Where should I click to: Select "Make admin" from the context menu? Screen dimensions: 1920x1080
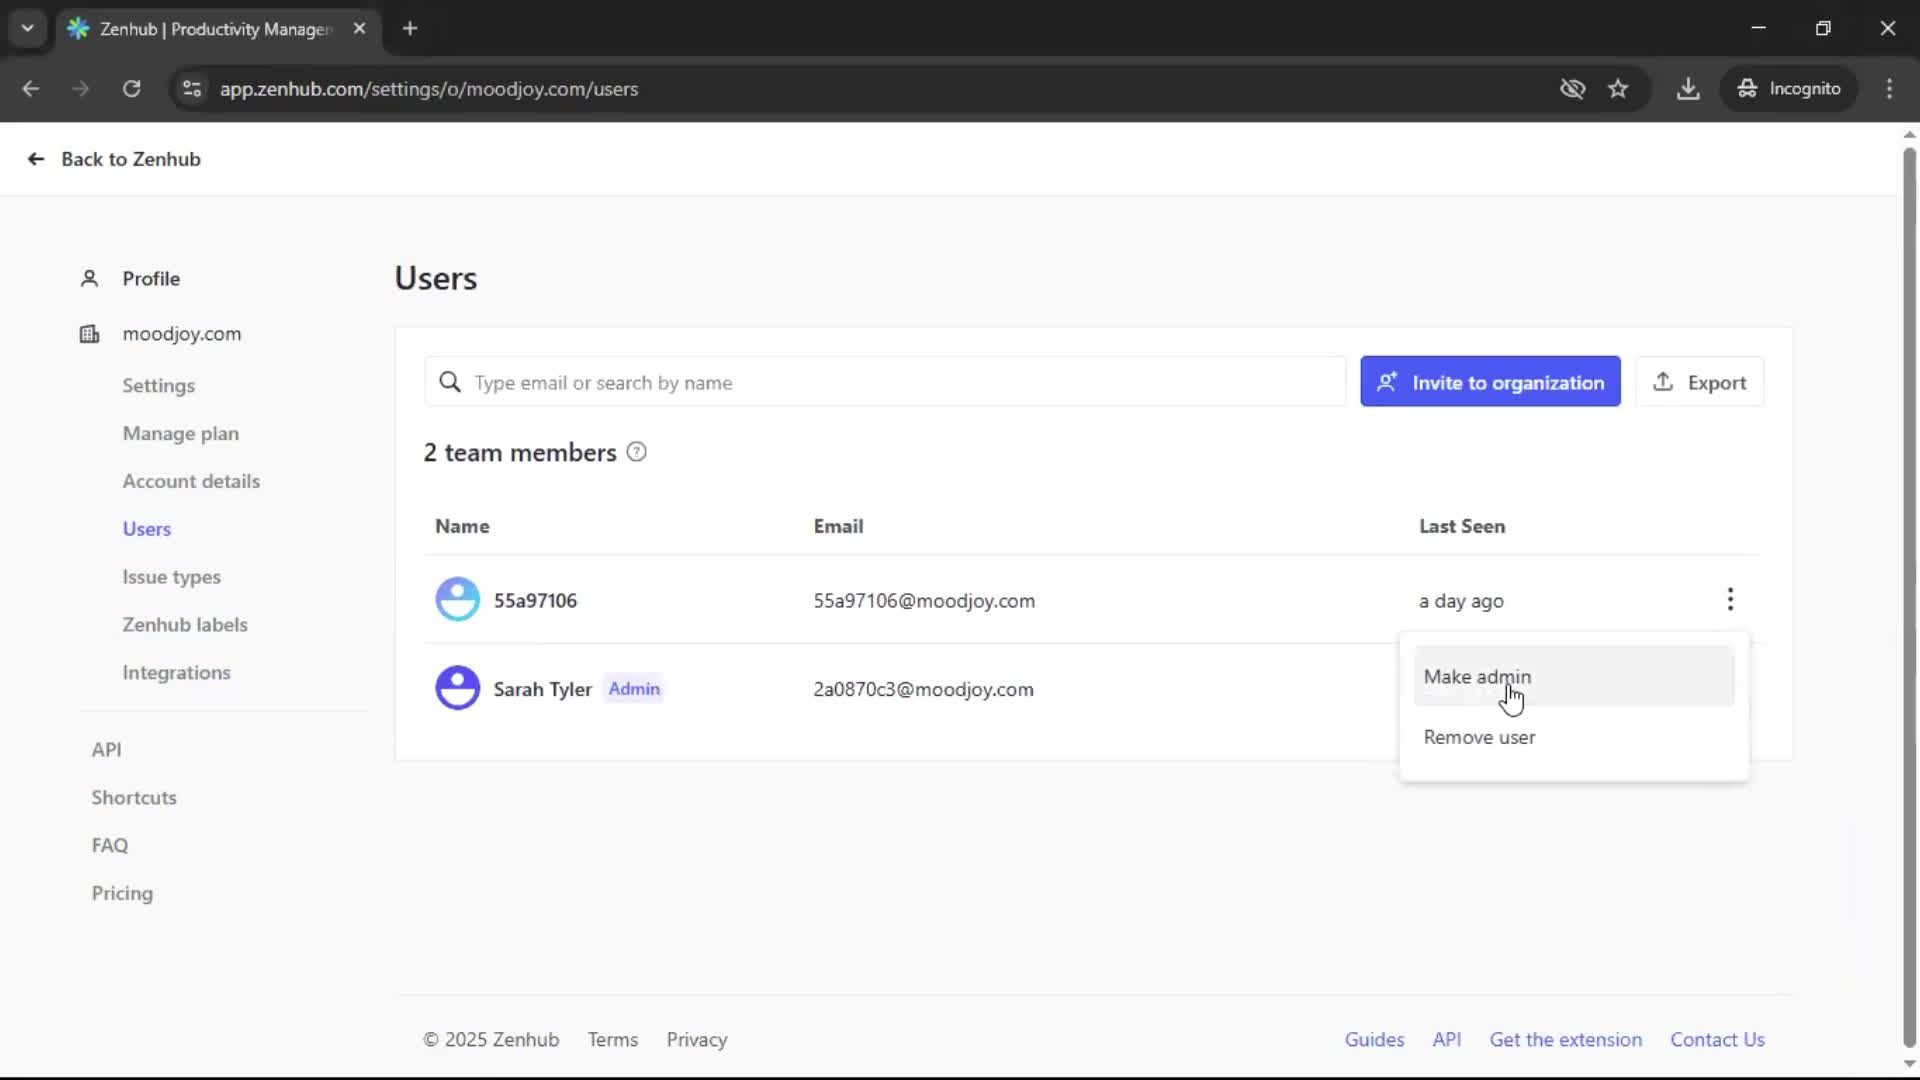pos(1477,676)
